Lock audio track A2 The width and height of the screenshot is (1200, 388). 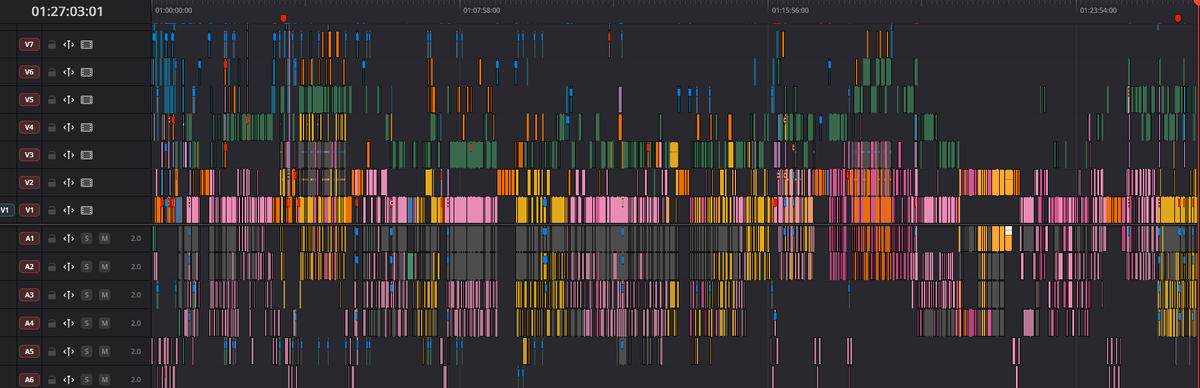tap(51, 267)
